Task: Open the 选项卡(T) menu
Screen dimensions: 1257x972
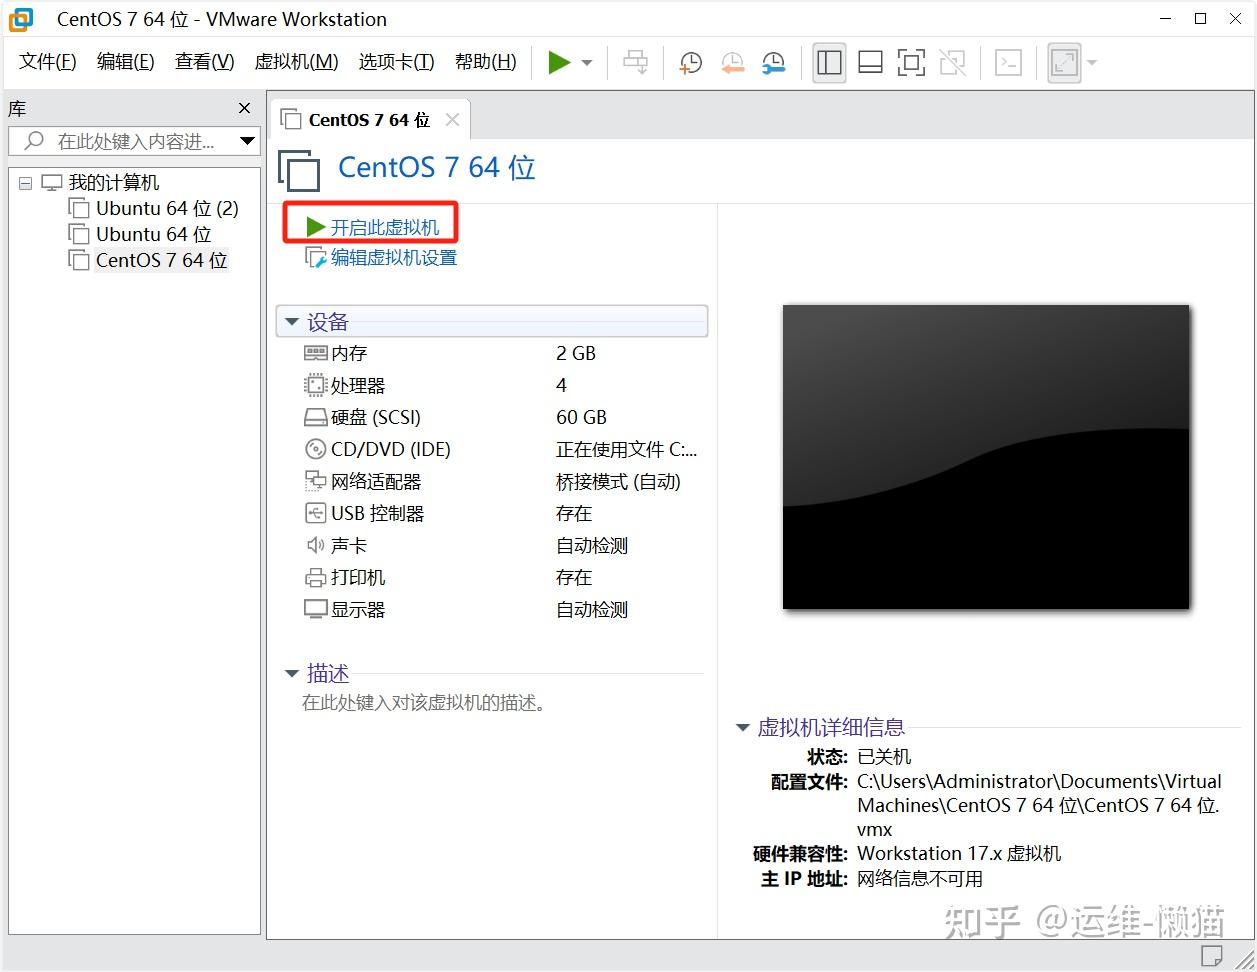Action: (x=397, y=62)
